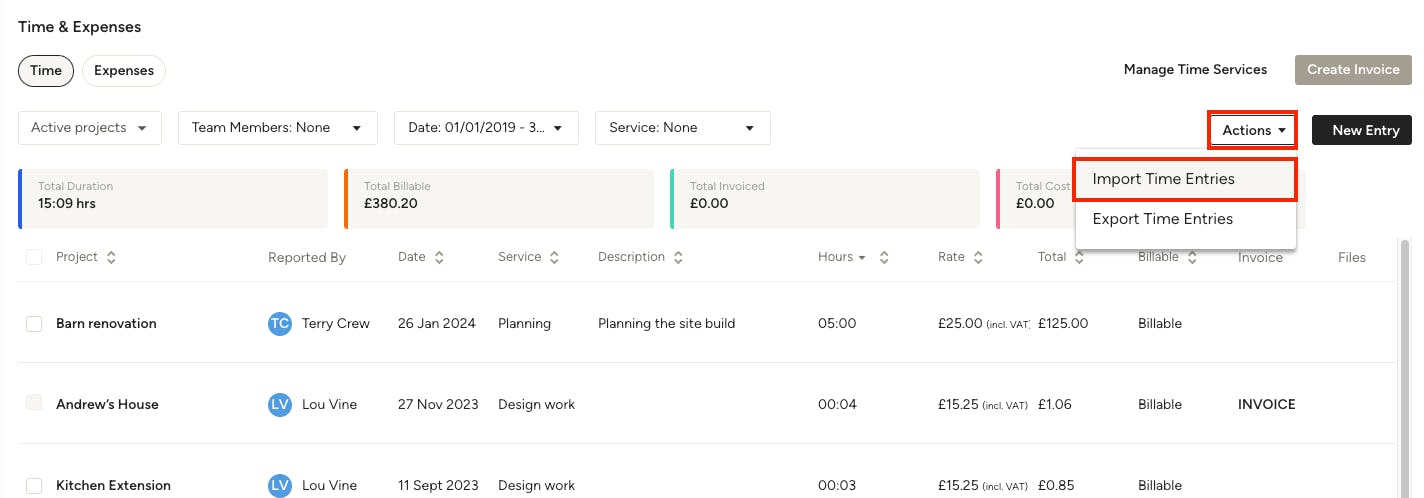Open the INVOICE link for Andrew's House
The height and width of the screenshot is (498, 1424).
coord(1266,404)
